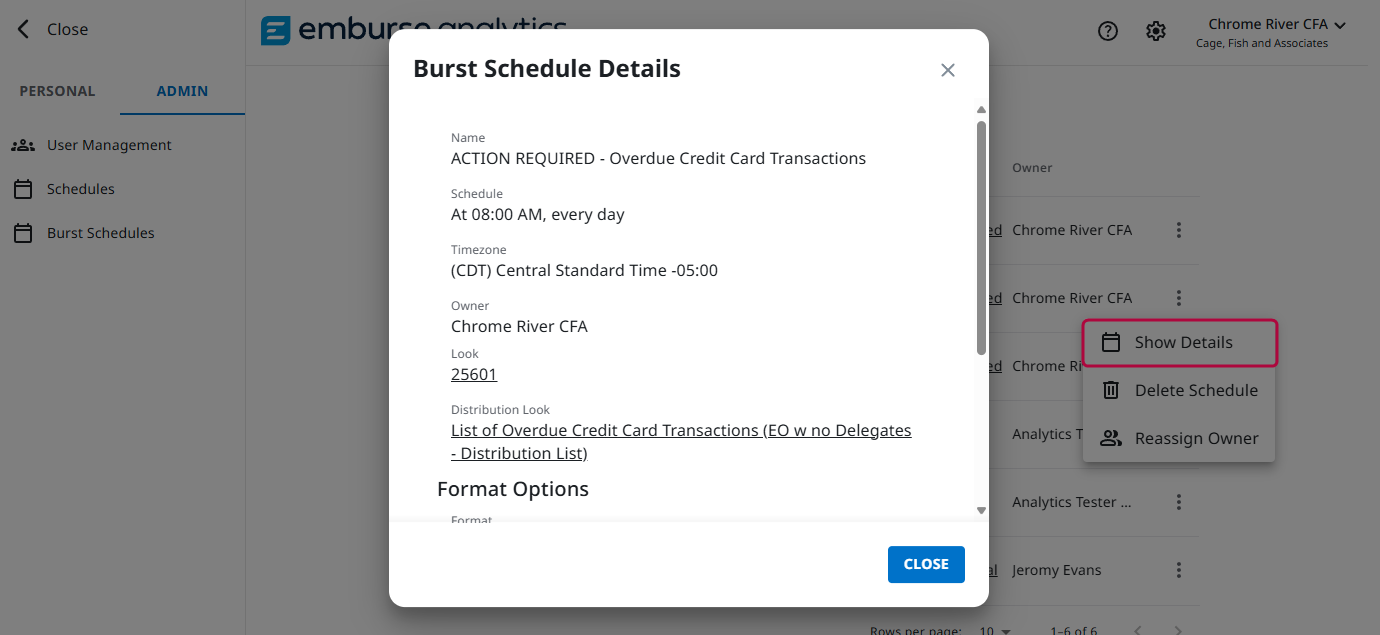Image resolution: width=1380 pixels, height=635 pixels.
Task: Click the trash icon beside Delete Schedule
Action: [x=1111, y=390]
